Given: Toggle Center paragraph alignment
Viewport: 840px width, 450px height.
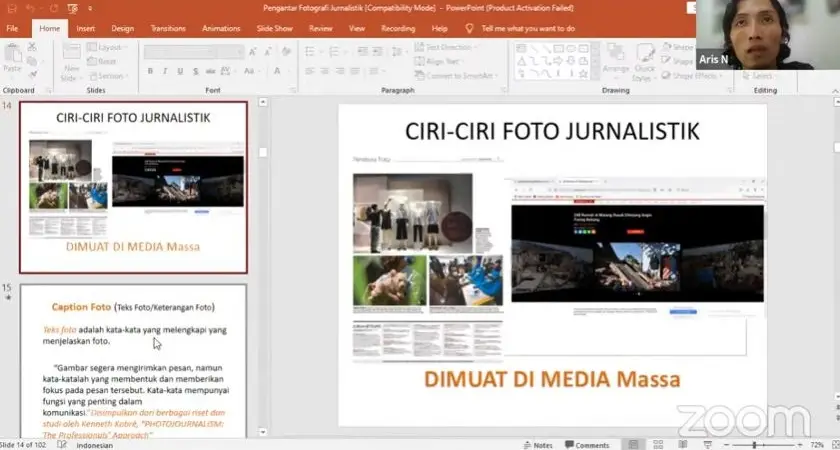Looking at the screenshot, I should coord(324,71).
